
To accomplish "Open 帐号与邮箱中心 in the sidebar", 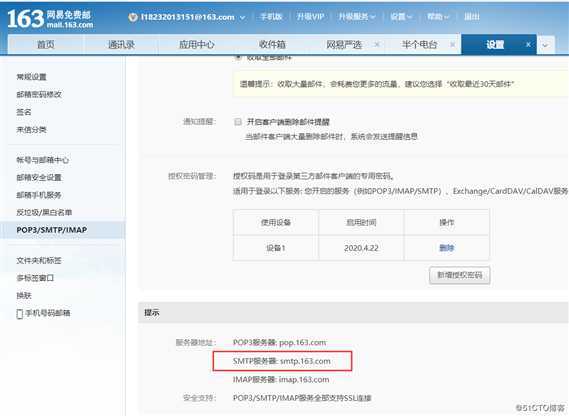I will click(x=42, y=160).
